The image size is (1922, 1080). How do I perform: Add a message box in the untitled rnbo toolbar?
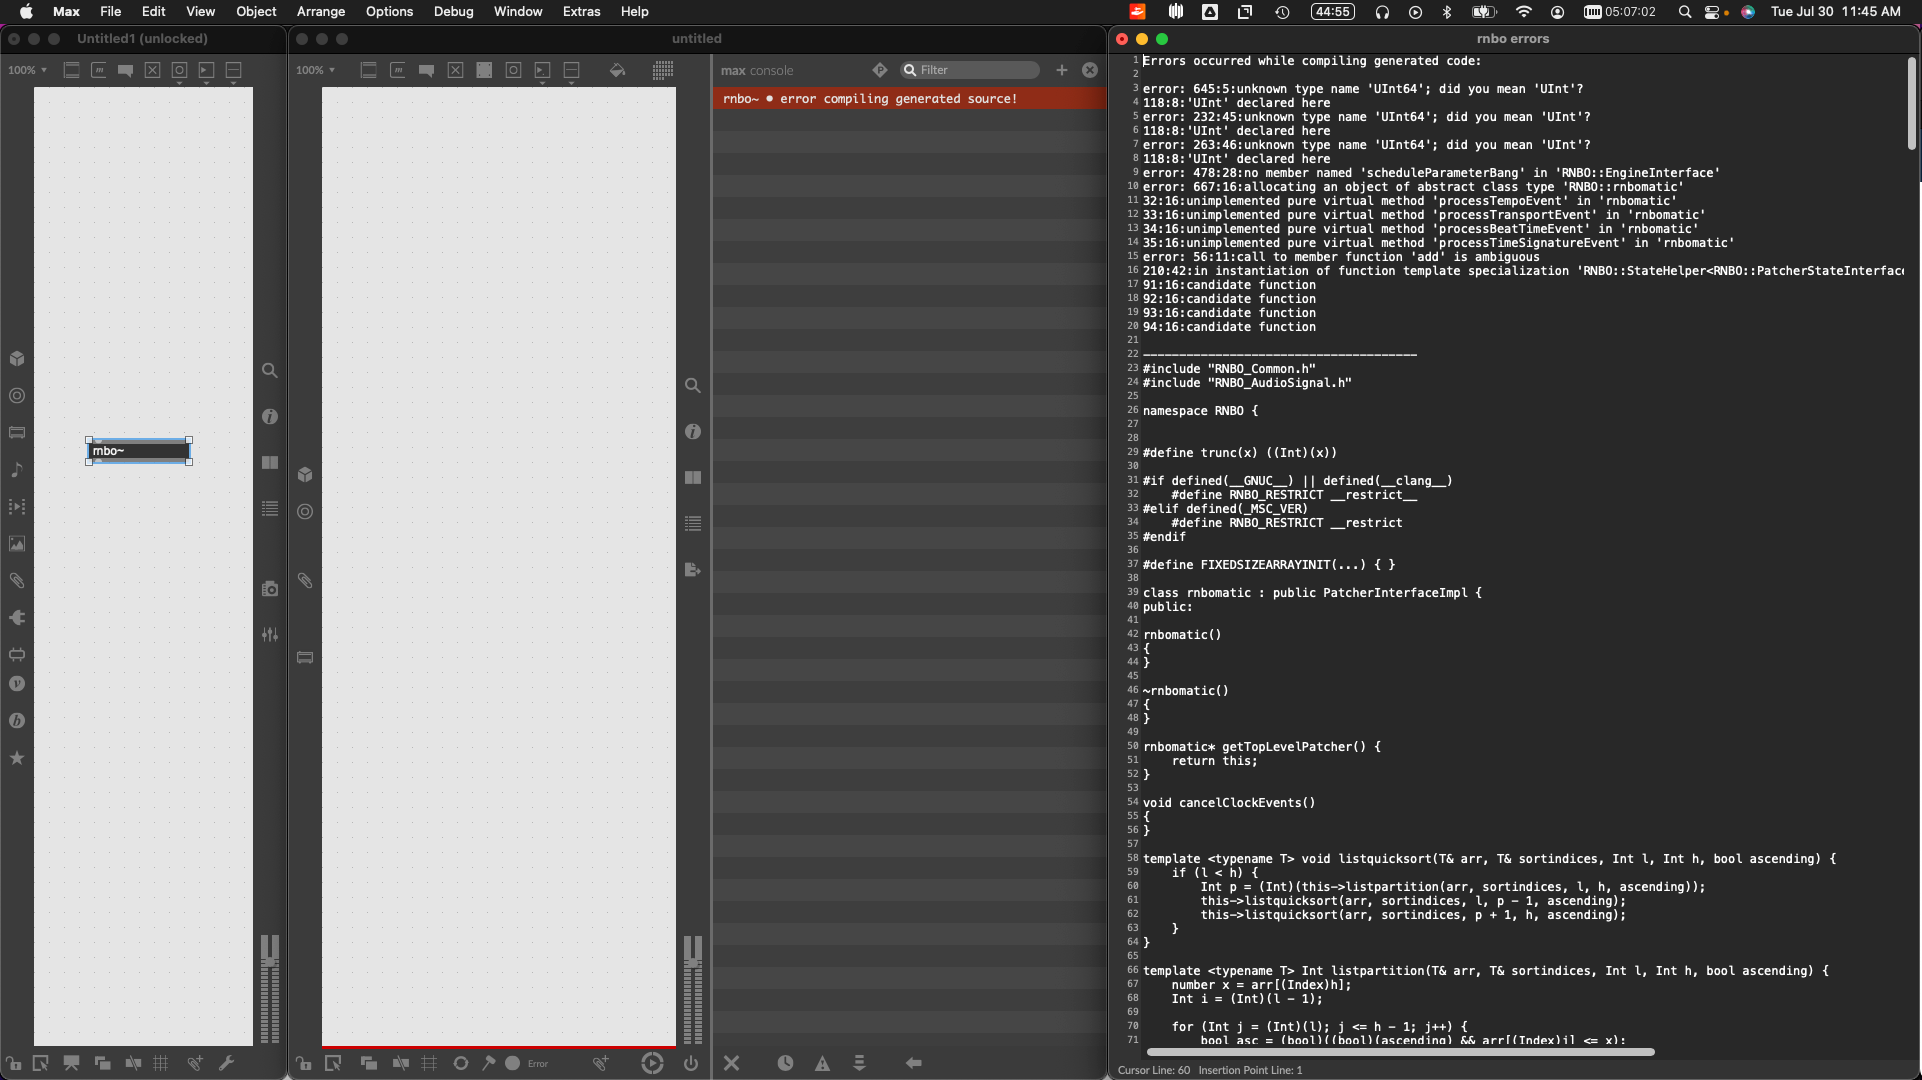pyautogui.click(x=397, y=70)
